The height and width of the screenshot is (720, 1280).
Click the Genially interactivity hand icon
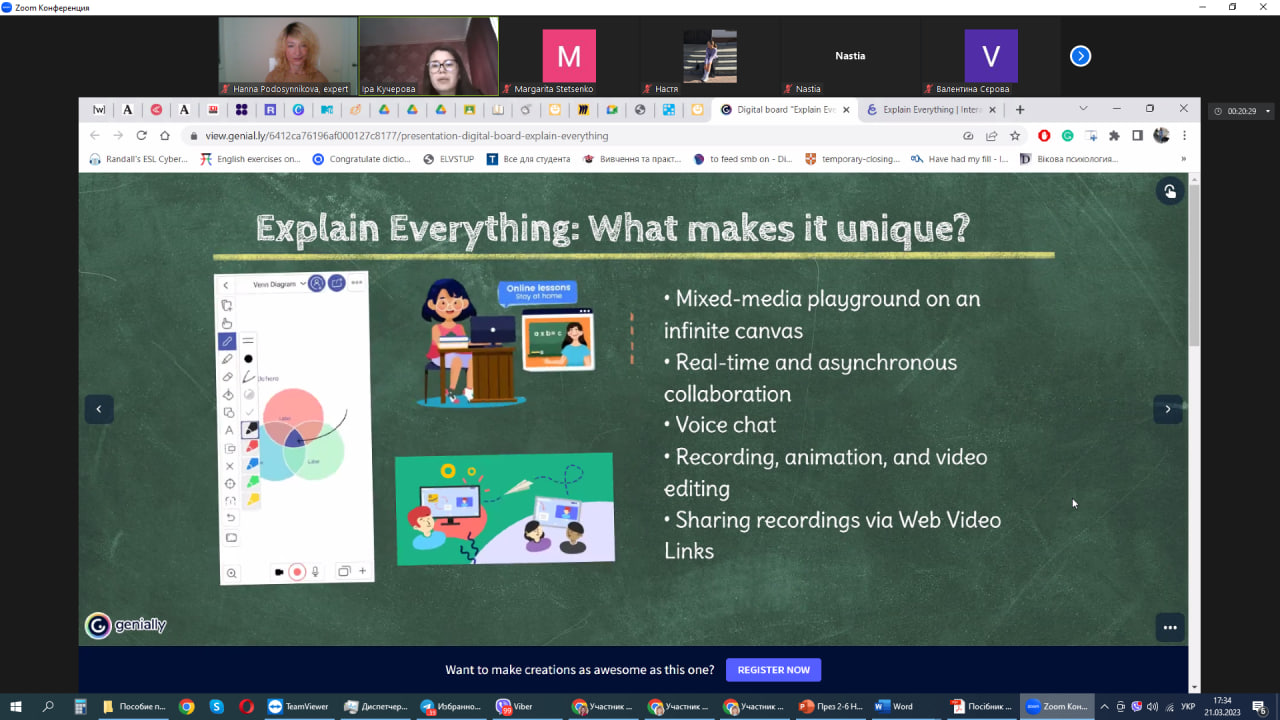point(1169,191)
